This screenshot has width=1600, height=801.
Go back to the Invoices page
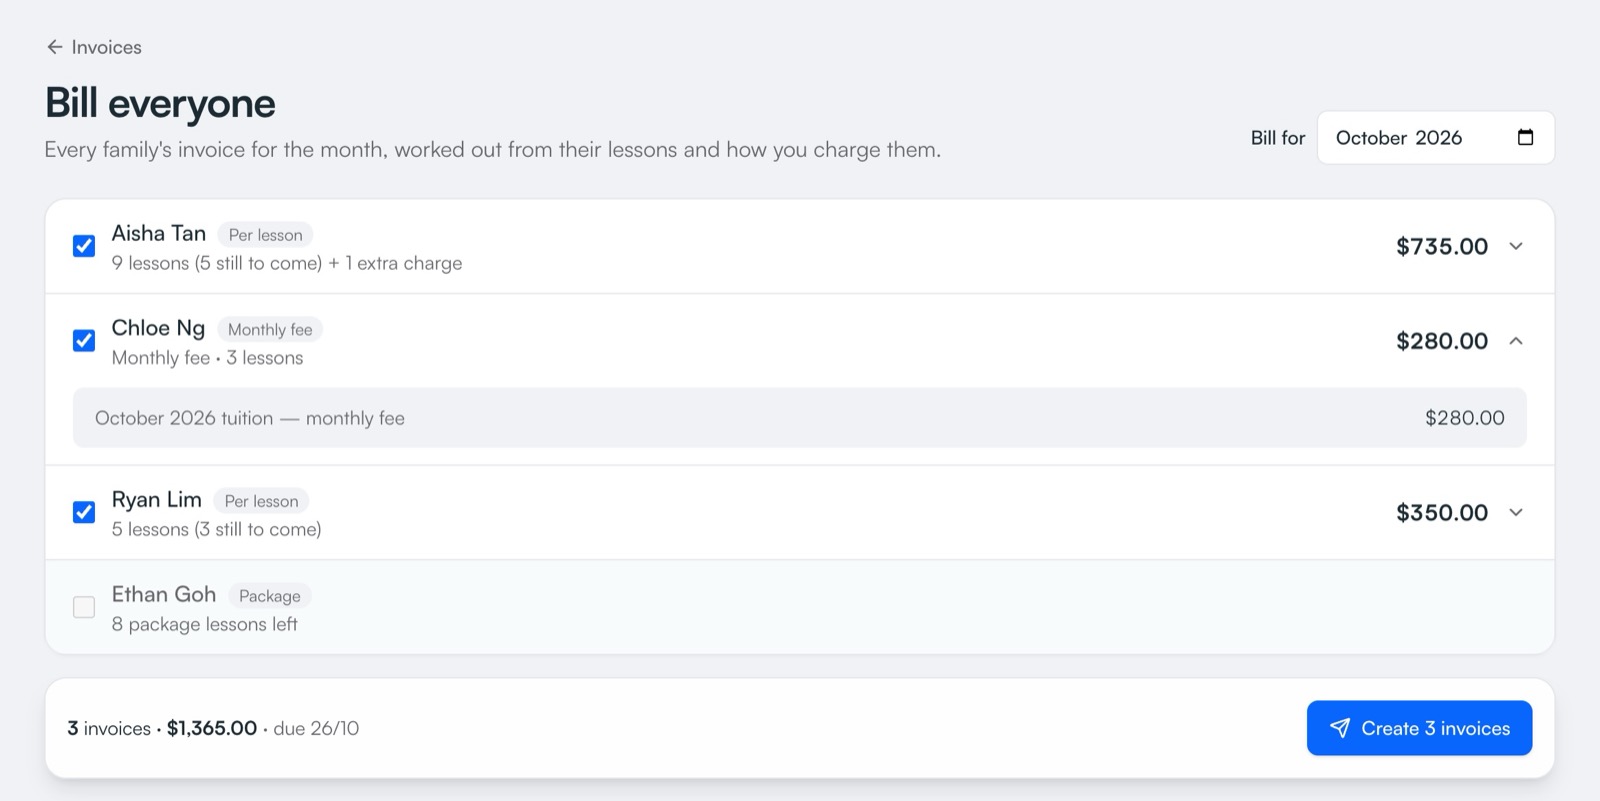(94, 47)
